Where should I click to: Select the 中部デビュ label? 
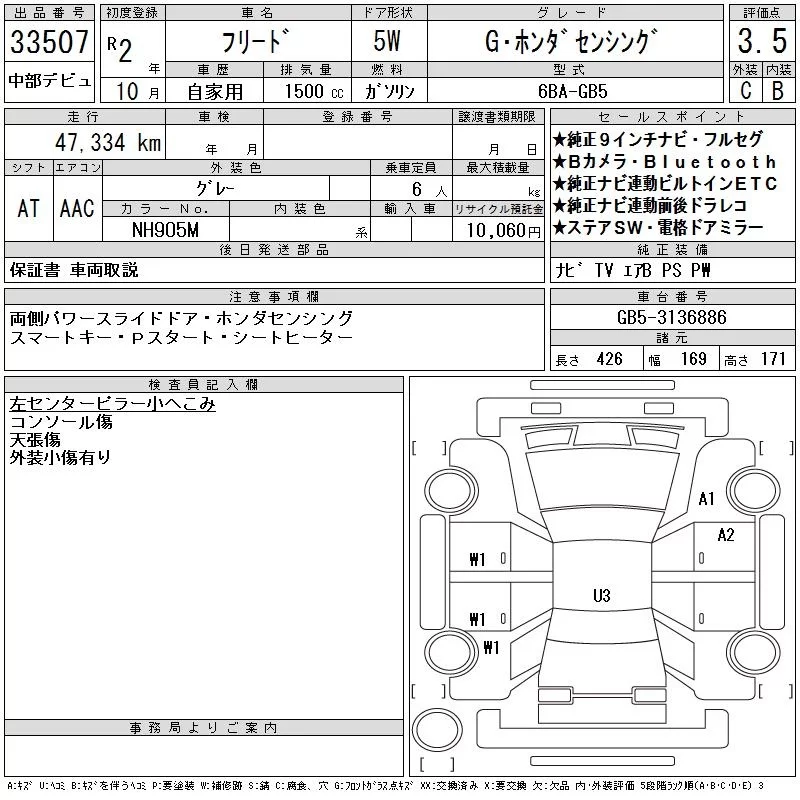pyautogui.click(x=49, y=80)
